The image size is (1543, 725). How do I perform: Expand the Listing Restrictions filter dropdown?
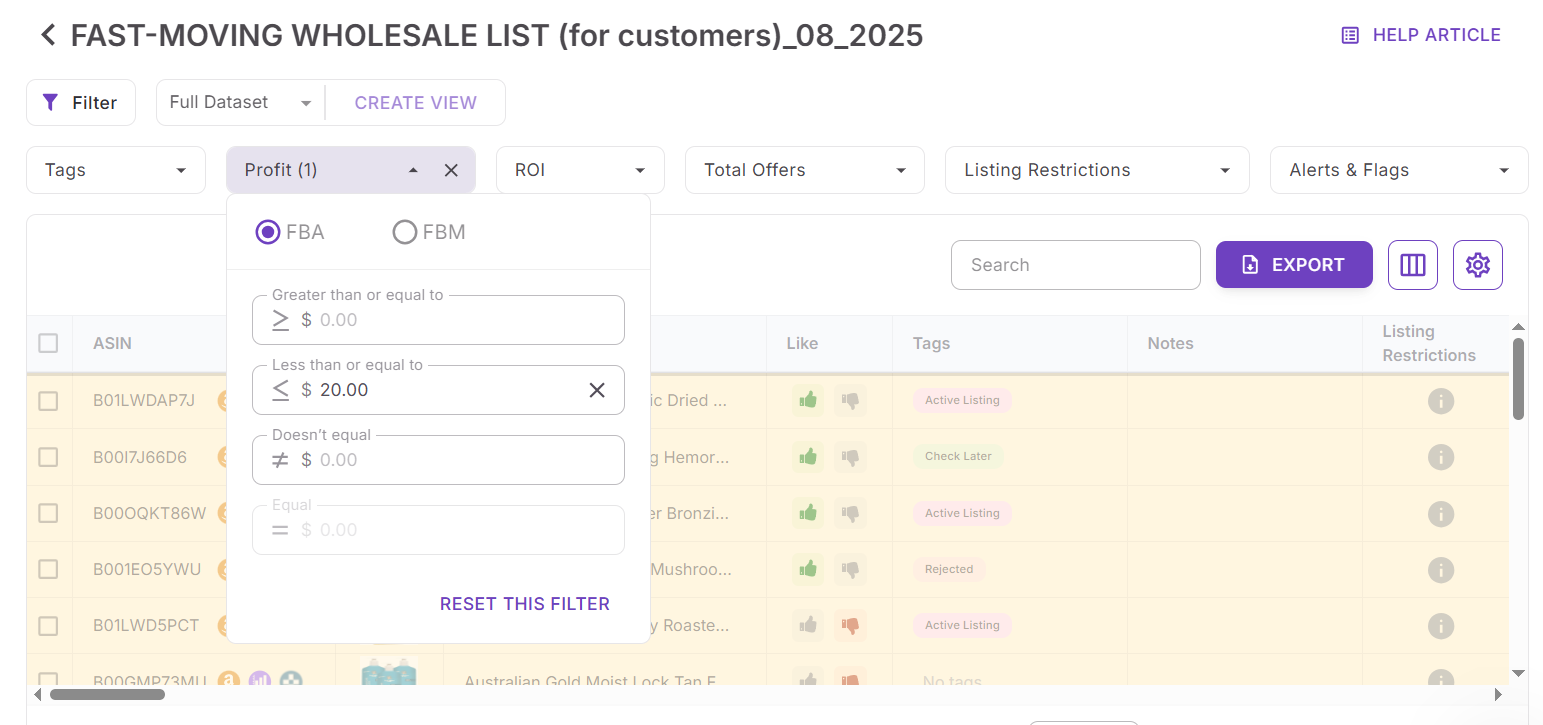pyautogui.click(x=1096, y=170)
